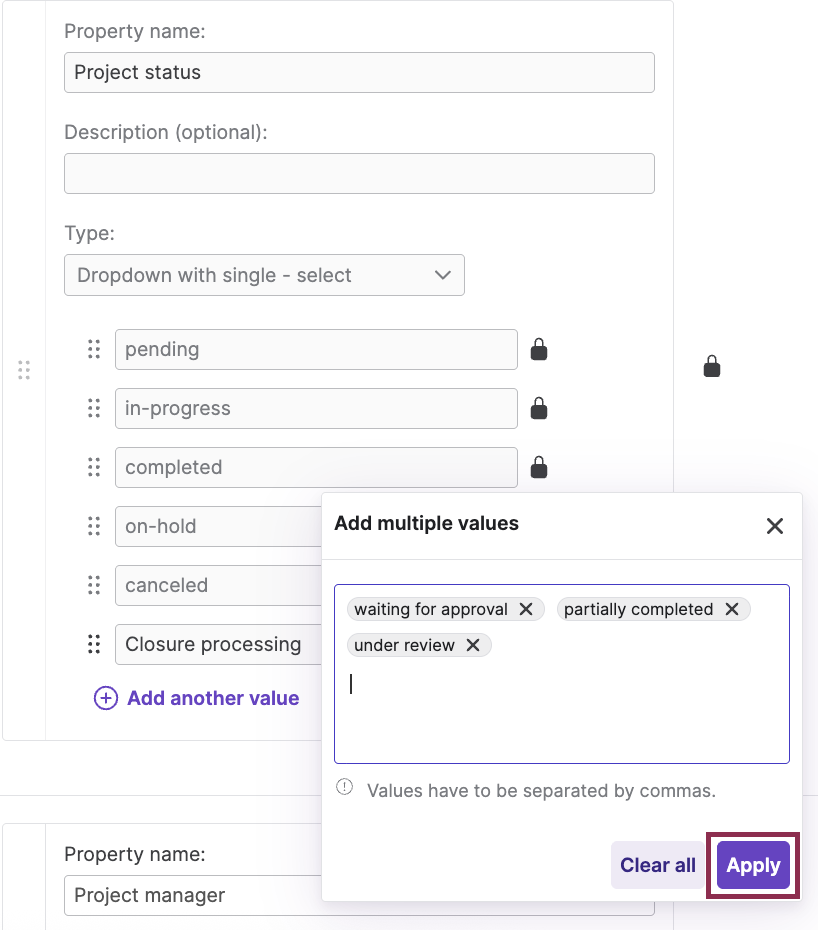Viewport: 818px width, 930px height.
Task: Grab the drag handle beside on-hold
Action: click(94, 526)
